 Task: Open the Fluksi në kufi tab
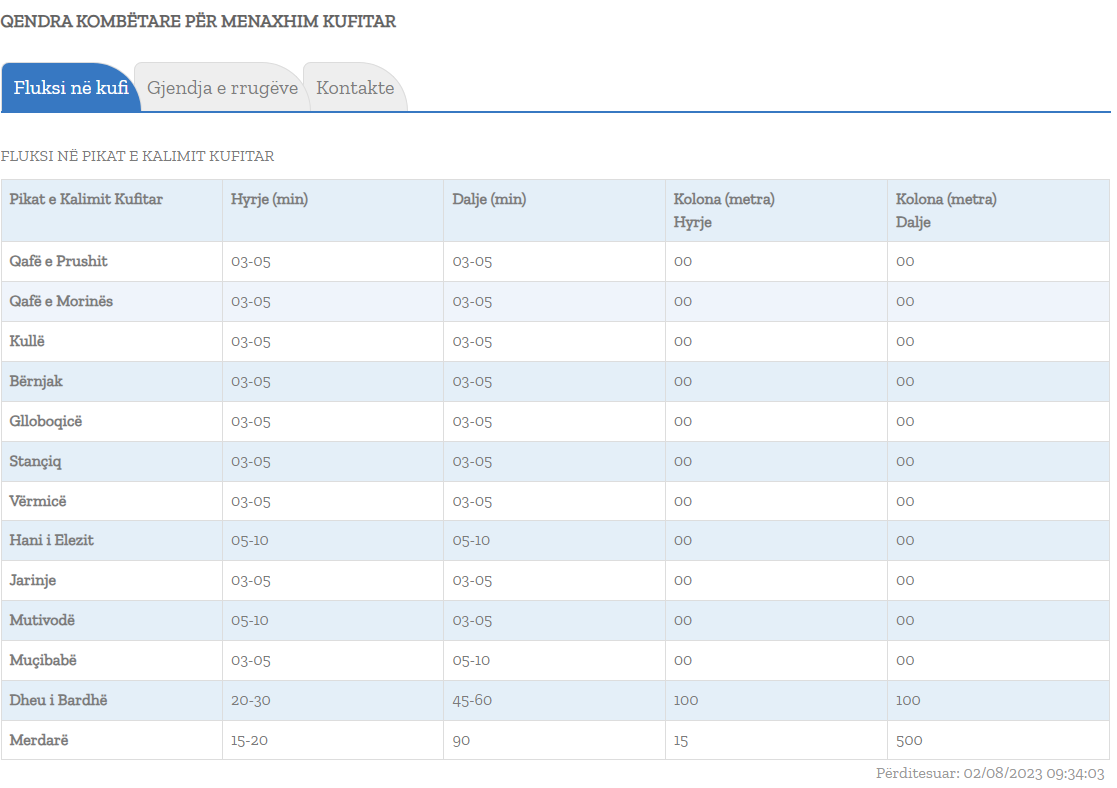[70, 88]
